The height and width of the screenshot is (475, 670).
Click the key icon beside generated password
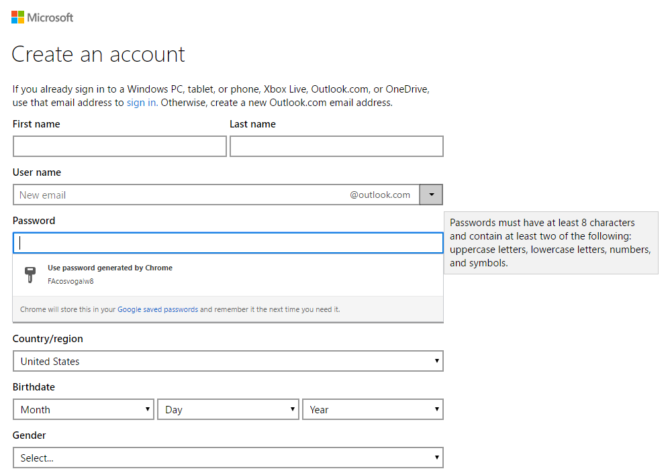coord(30,275)
